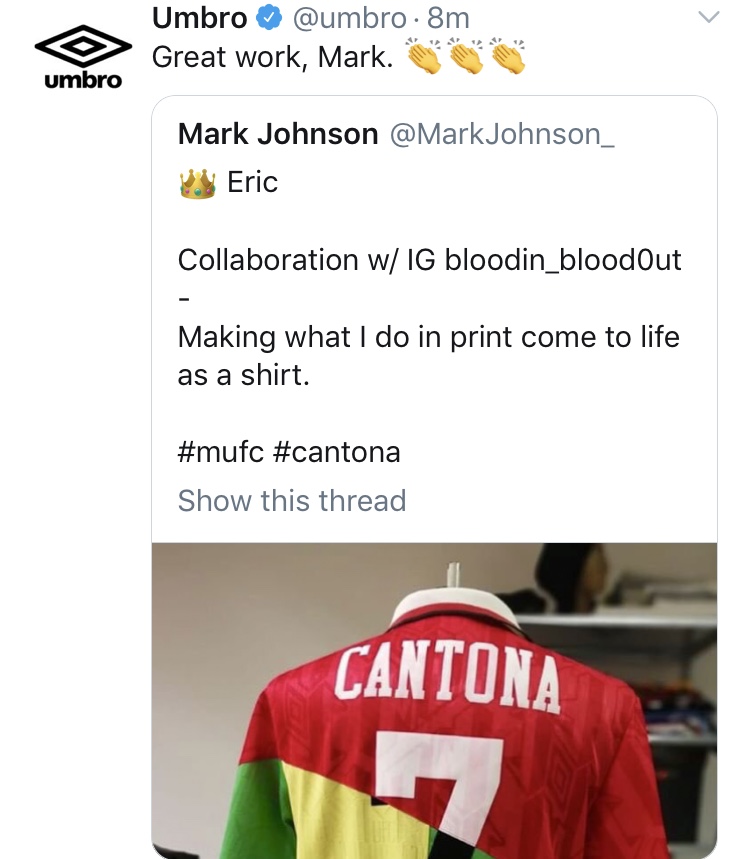Click the Umbro logo profile avatar

[x=83, y=58]
